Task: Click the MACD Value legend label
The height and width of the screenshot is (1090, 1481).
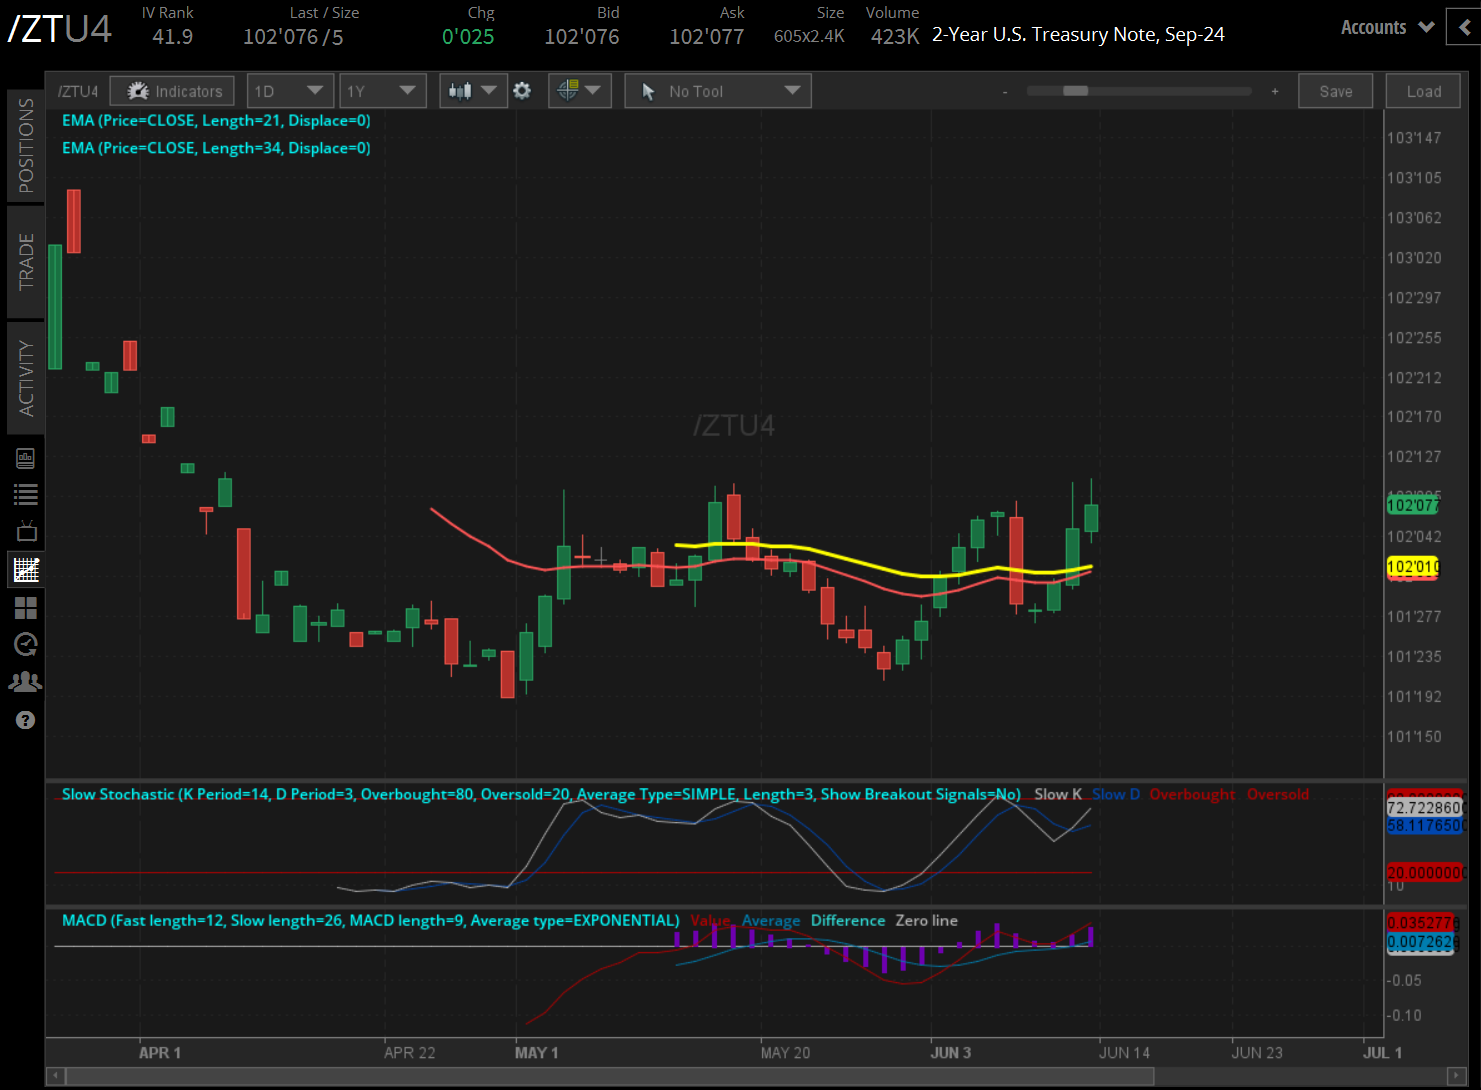Action: (710, 920)
